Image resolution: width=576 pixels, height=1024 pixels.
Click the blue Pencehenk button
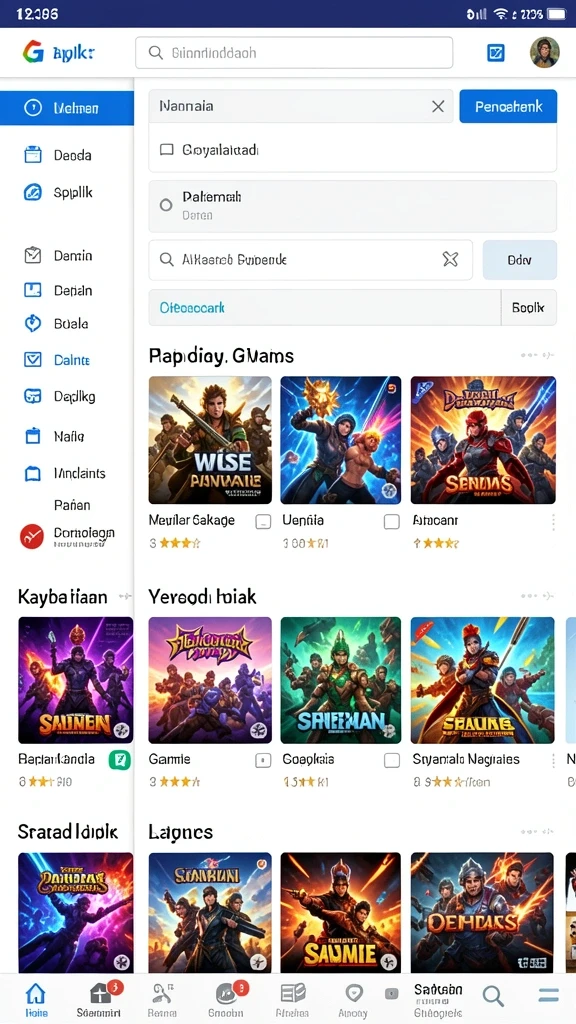click(508, 106)
